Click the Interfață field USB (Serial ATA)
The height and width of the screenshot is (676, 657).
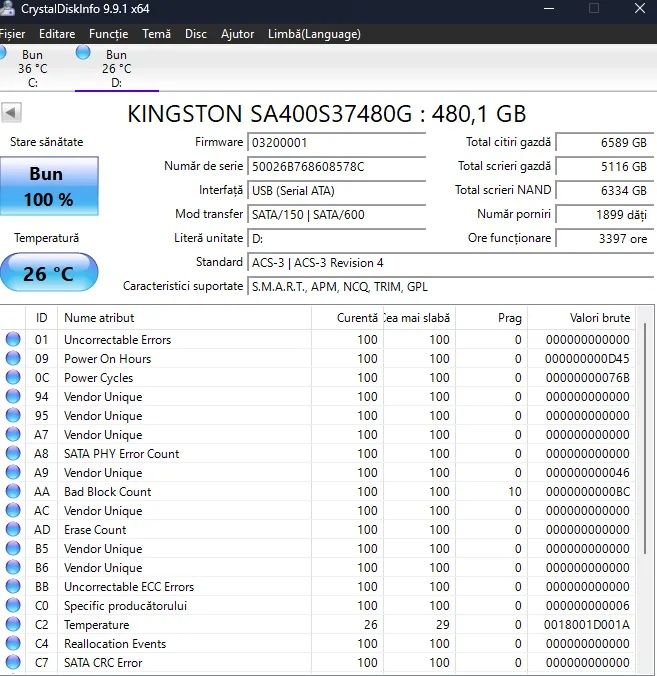337,191
